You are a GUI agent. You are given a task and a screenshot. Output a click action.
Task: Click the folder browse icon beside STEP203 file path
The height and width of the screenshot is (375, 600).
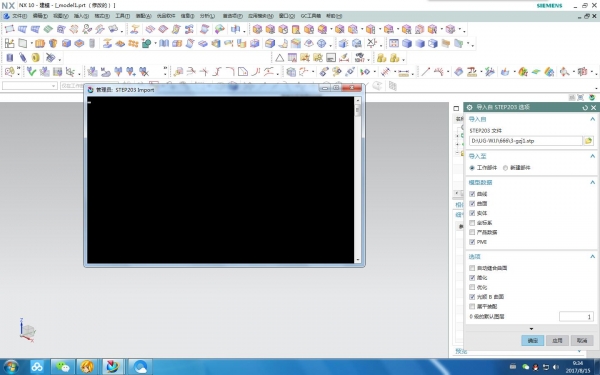click(x=588, y=141)
